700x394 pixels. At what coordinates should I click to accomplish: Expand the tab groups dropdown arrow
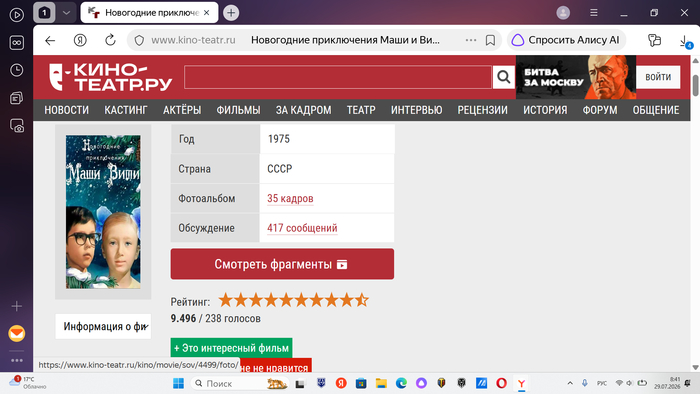66,12
